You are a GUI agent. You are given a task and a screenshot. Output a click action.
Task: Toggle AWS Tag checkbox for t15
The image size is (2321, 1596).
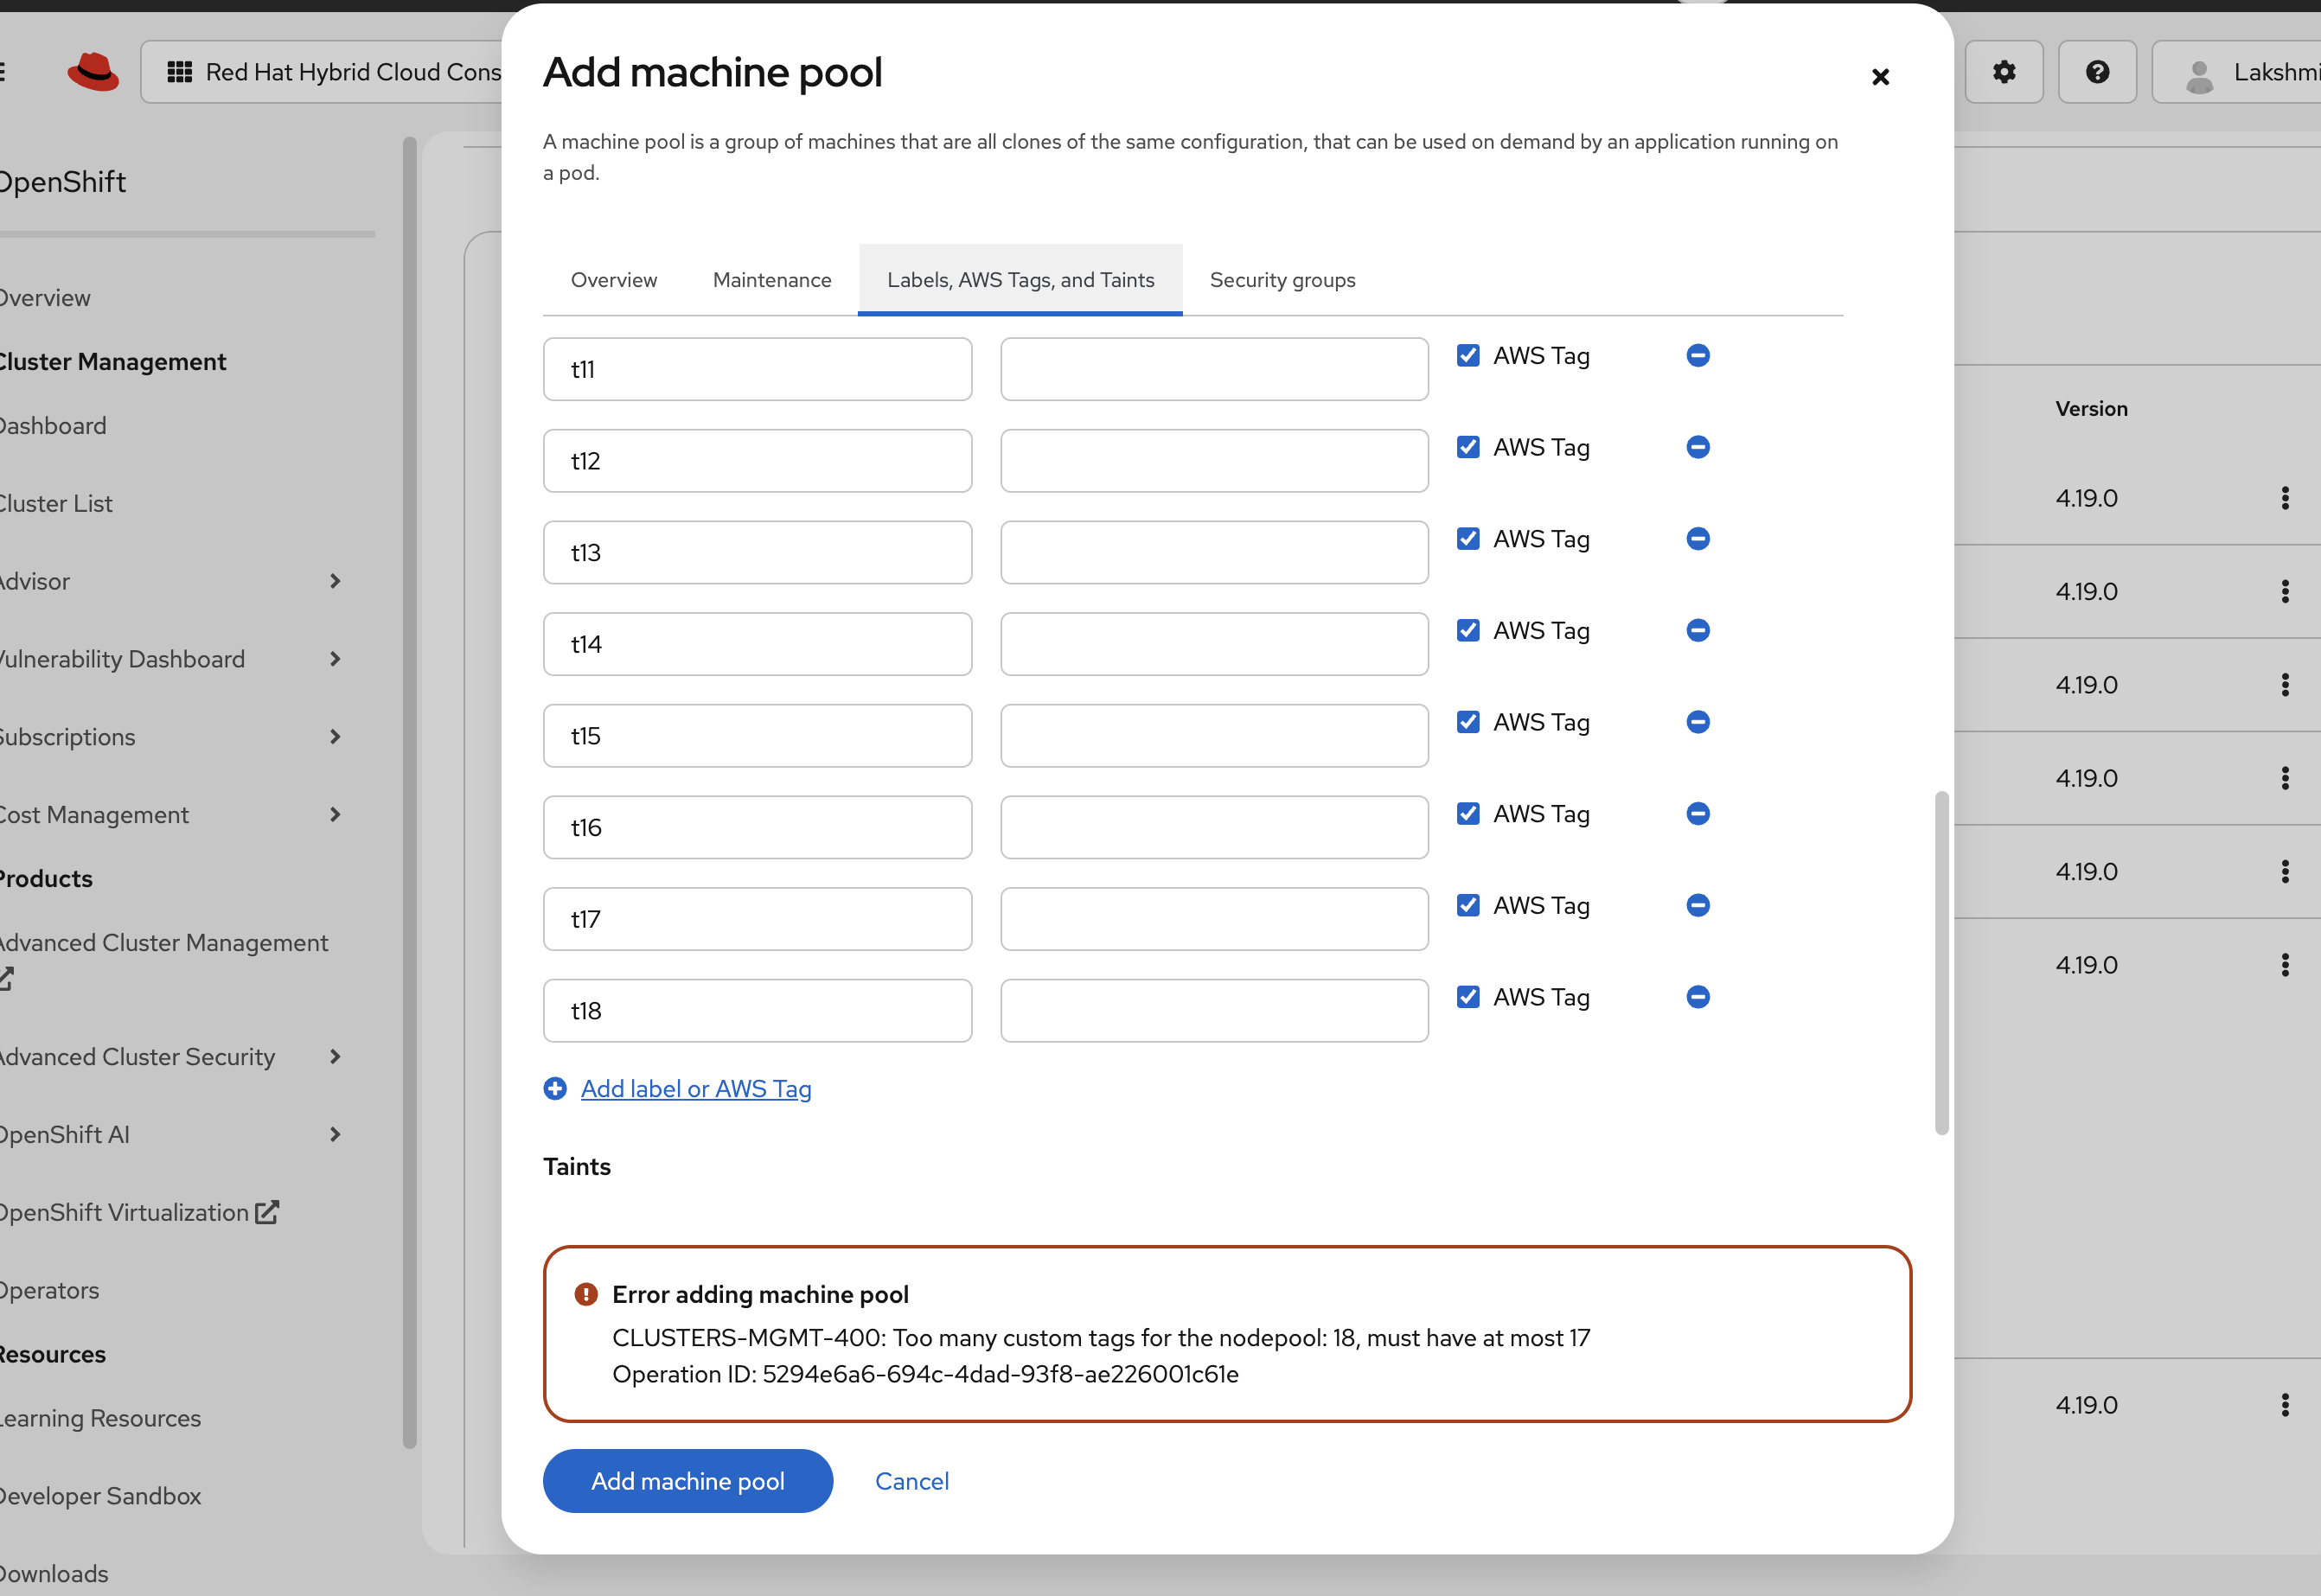(x=1467, y=722)
